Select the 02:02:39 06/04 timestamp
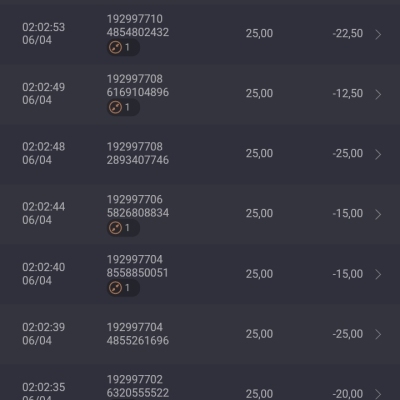Screen dimensions: 400x400 (44, 334)
